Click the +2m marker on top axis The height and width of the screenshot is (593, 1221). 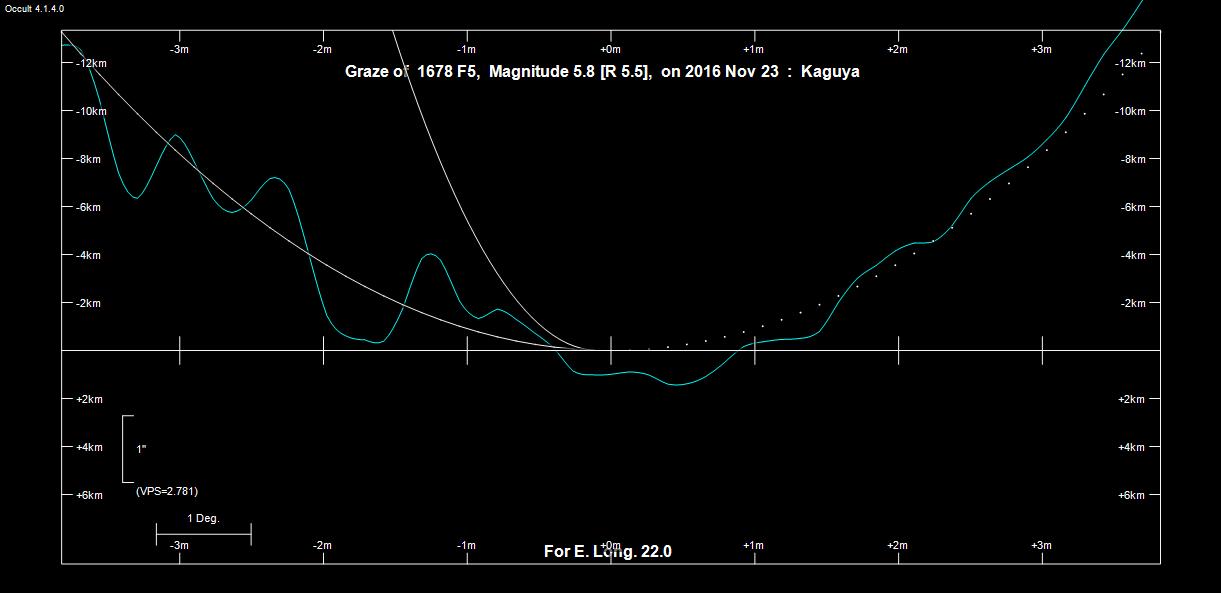click(897, 49)
